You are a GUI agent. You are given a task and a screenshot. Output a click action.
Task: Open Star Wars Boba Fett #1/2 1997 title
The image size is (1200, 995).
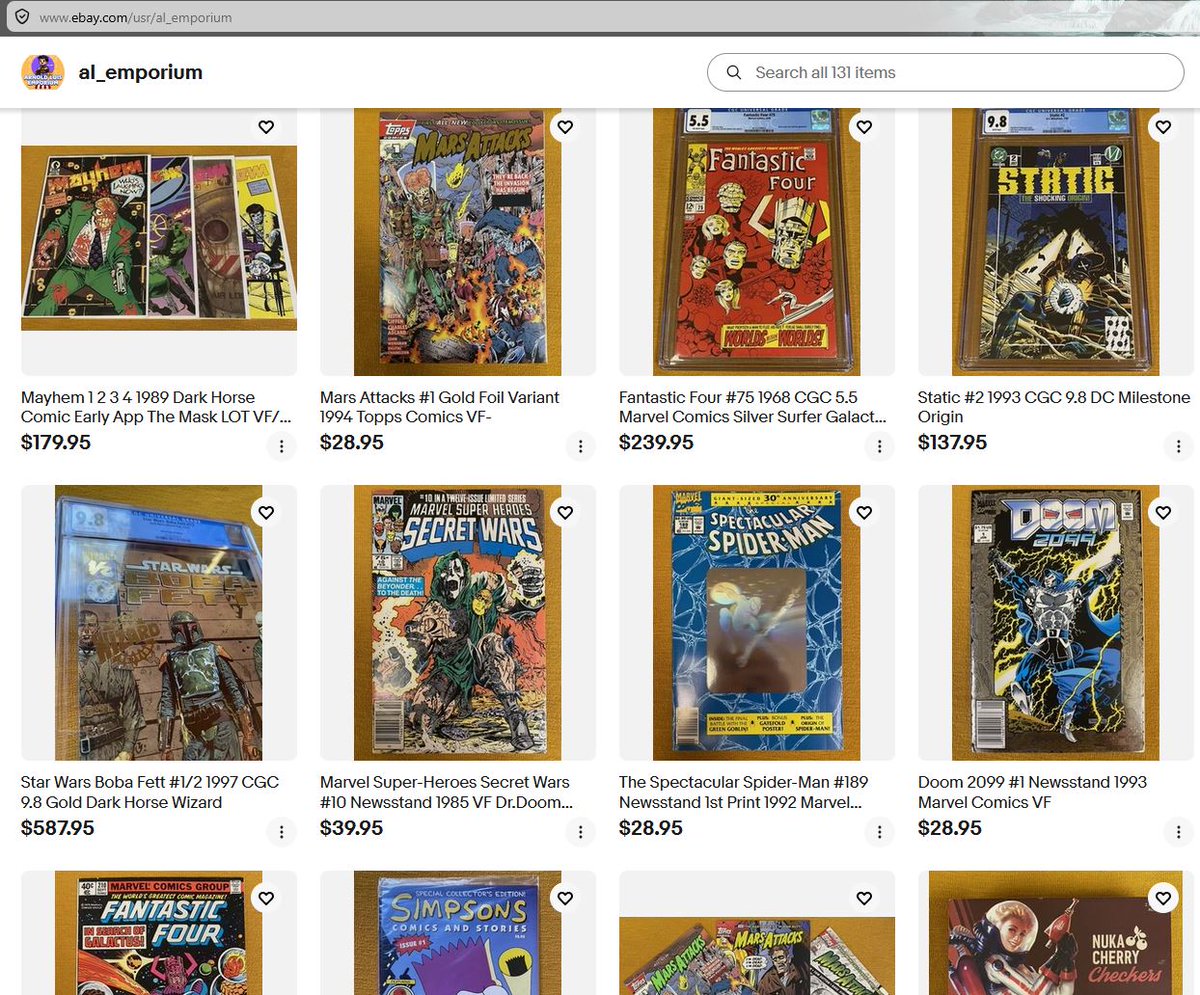coord(150,792)
